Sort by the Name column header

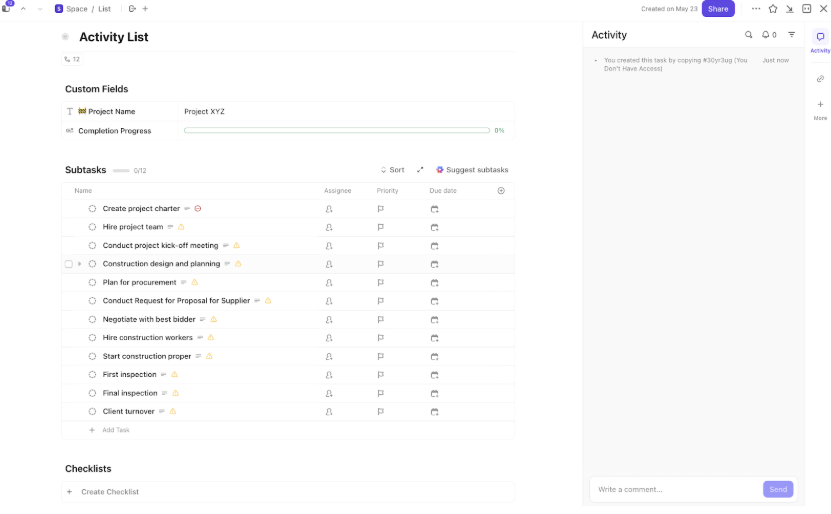click(83, 191)
